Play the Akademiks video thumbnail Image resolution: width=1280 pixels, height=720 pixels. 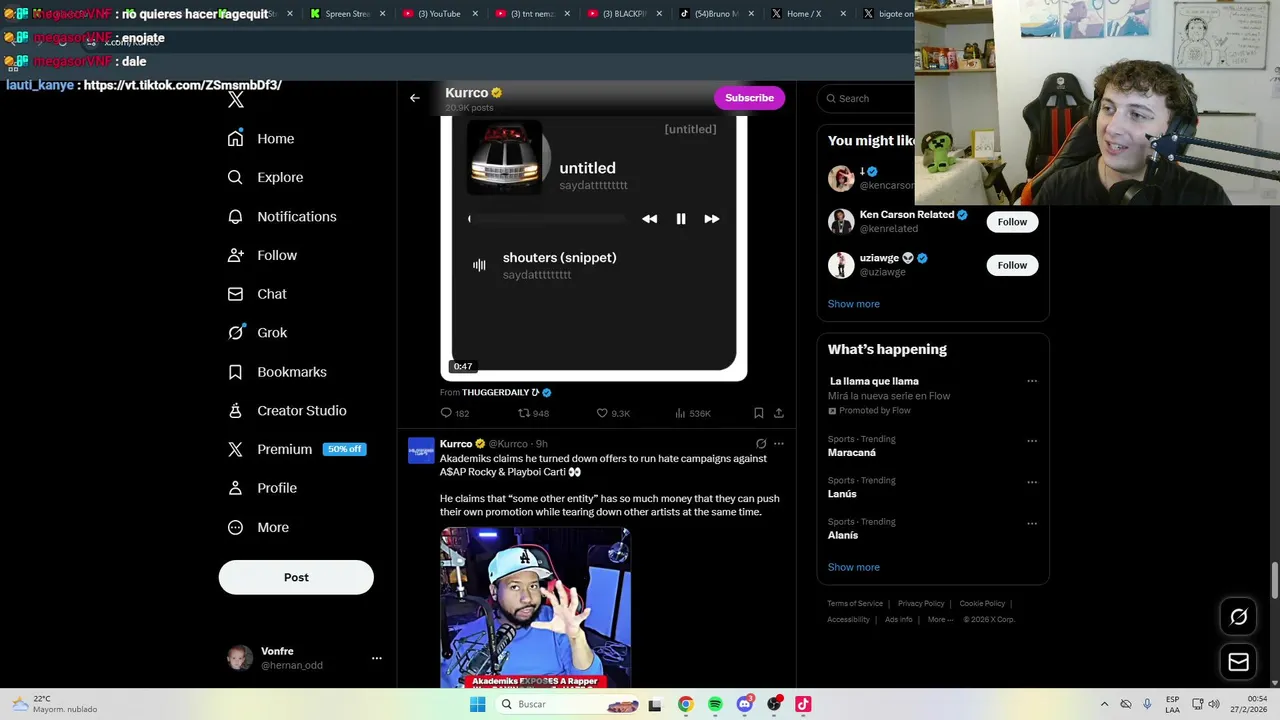[x=535, y=608]
